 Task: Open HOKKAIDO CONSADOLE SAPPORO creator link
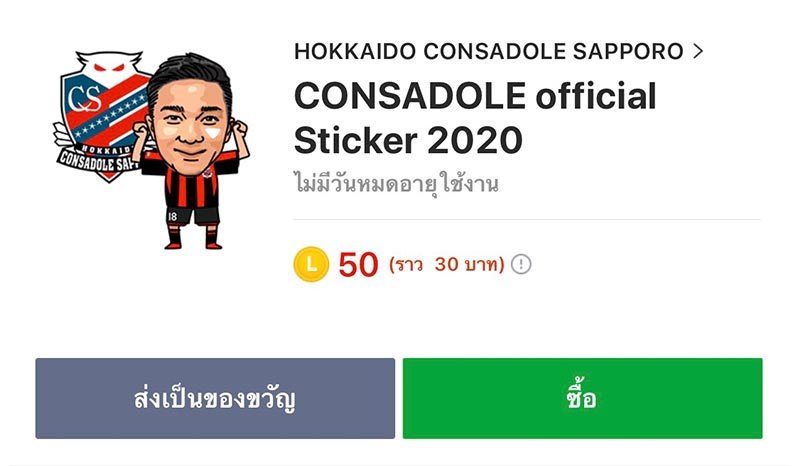(x=489, y=51)
